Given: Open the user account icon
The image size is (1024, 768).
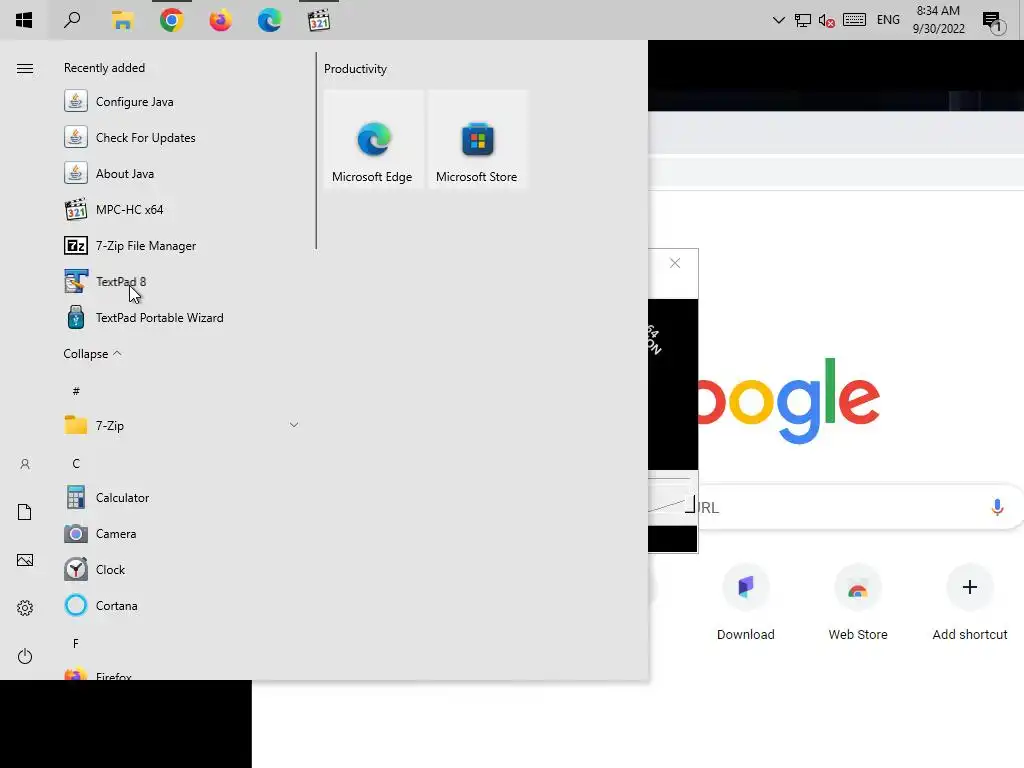Looking at the screenshot, I should pyautogui.click(x=25, y=464).
